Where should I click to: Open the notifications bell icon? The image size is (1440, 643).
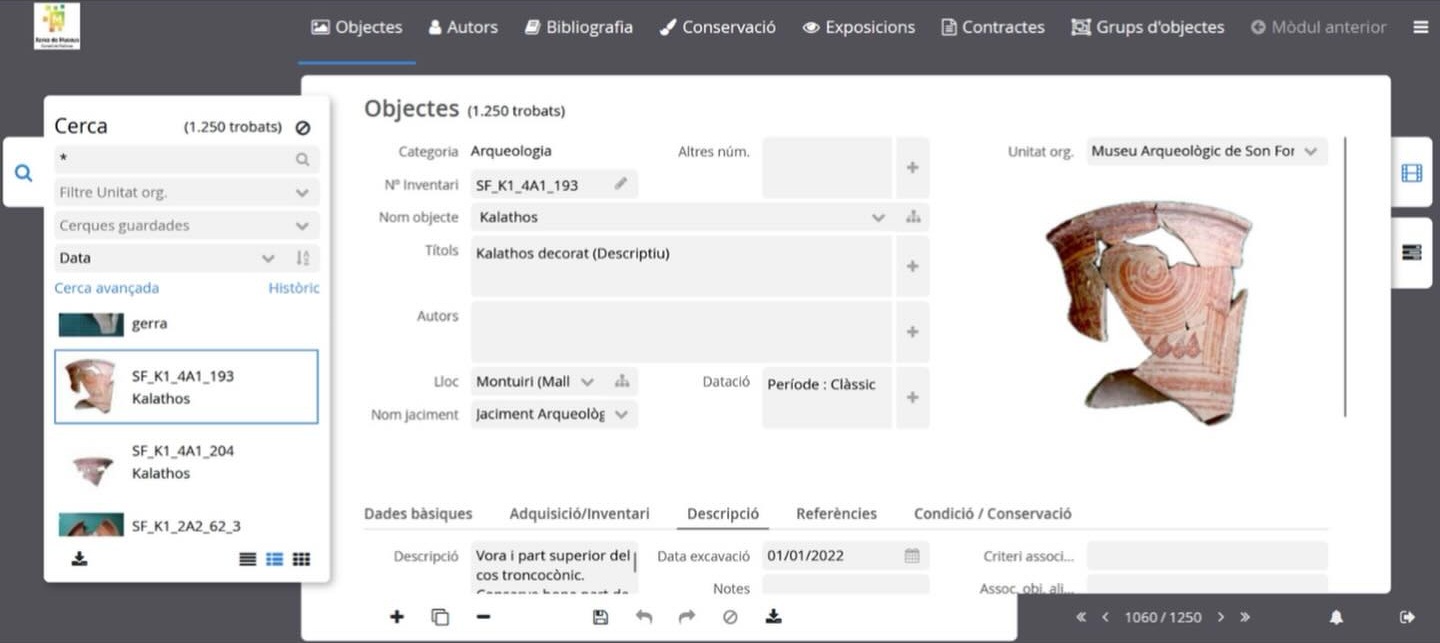[x=1336, y=617]
